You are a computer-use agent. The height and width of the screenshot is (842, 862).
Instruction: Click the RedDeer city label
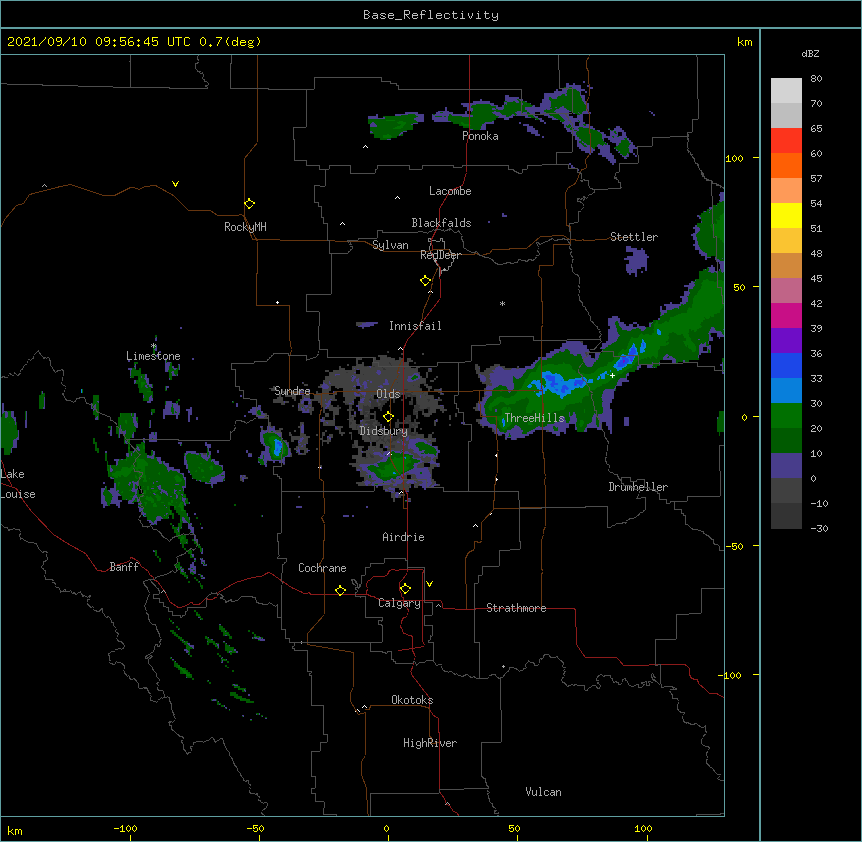point(440,255)
